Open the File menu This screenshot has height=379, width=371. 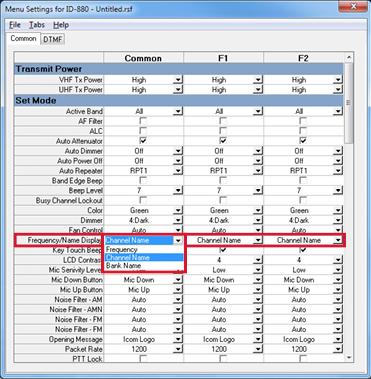click(15, 25)
